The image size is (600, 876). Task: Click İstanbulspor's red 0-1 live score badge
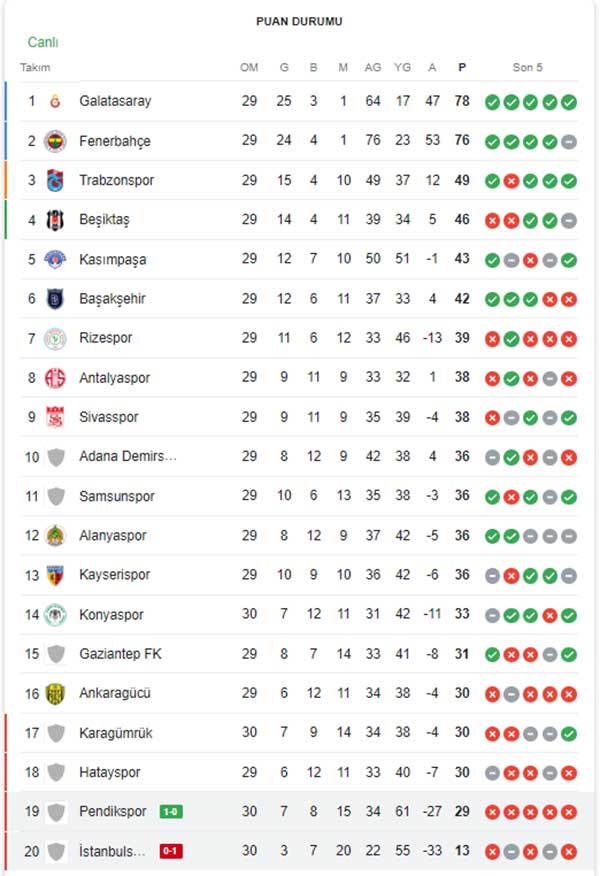point(171,851)
